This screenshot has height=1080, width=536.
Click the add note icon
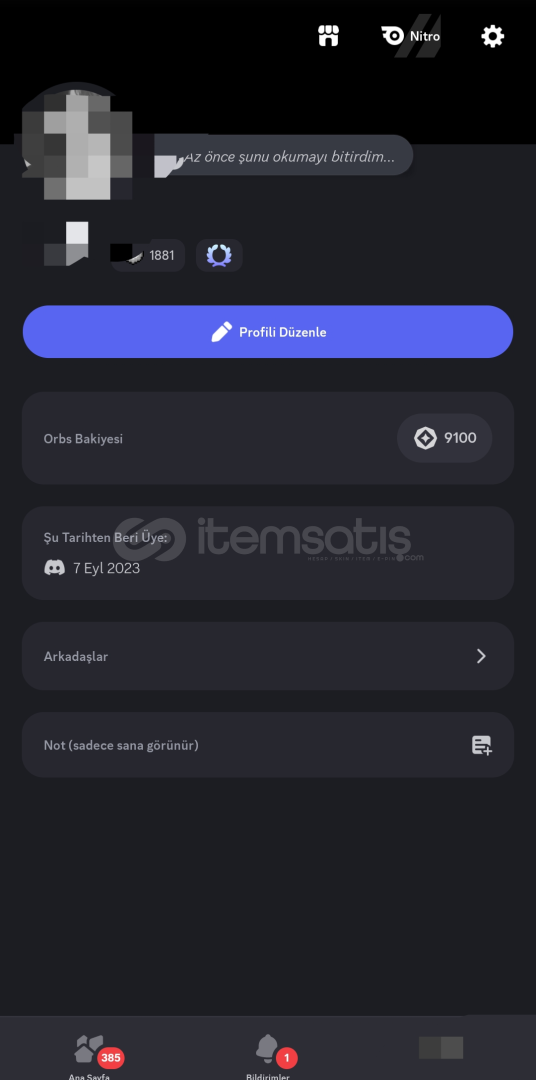(482, 745)
